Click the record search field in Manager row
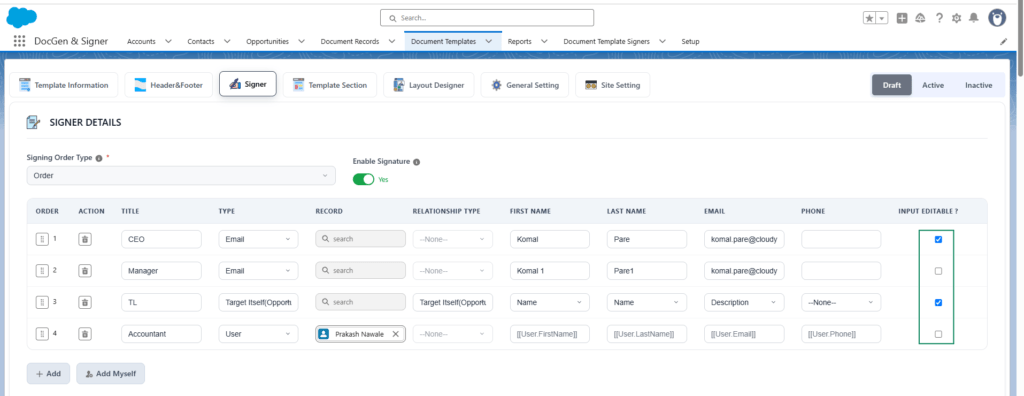This screenshot has height=396, width=1024. pos(360,271)
